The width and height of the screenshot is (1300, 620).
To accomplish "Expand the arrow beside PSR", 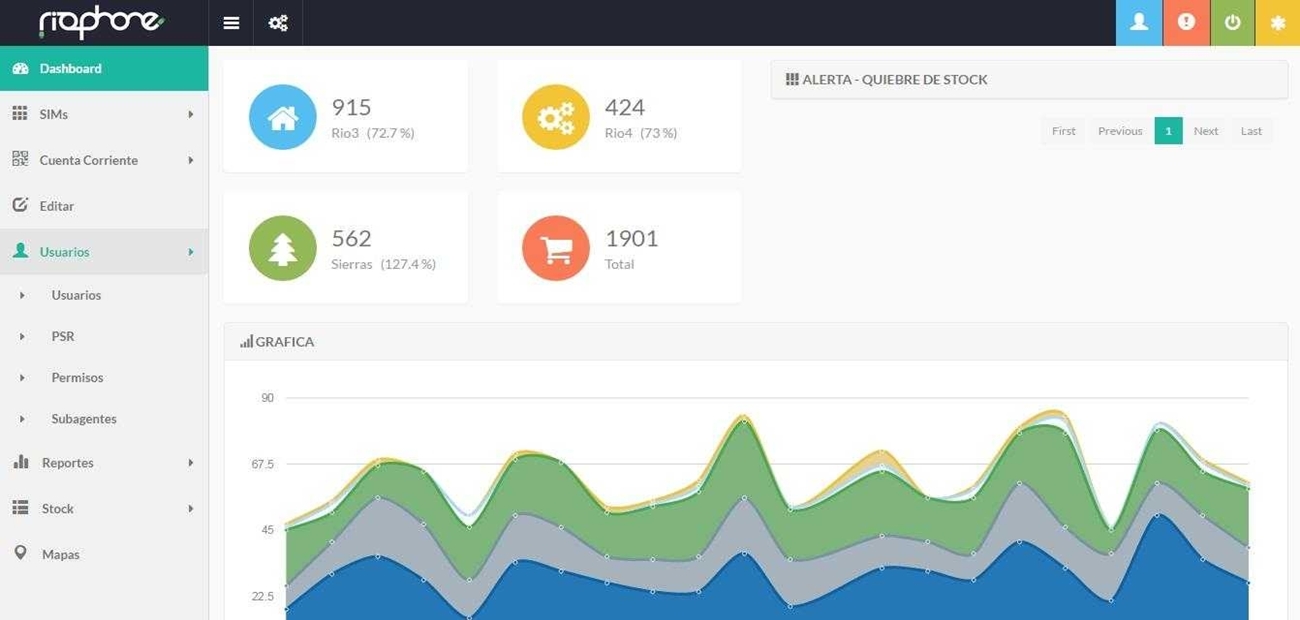I will [22, 337].
